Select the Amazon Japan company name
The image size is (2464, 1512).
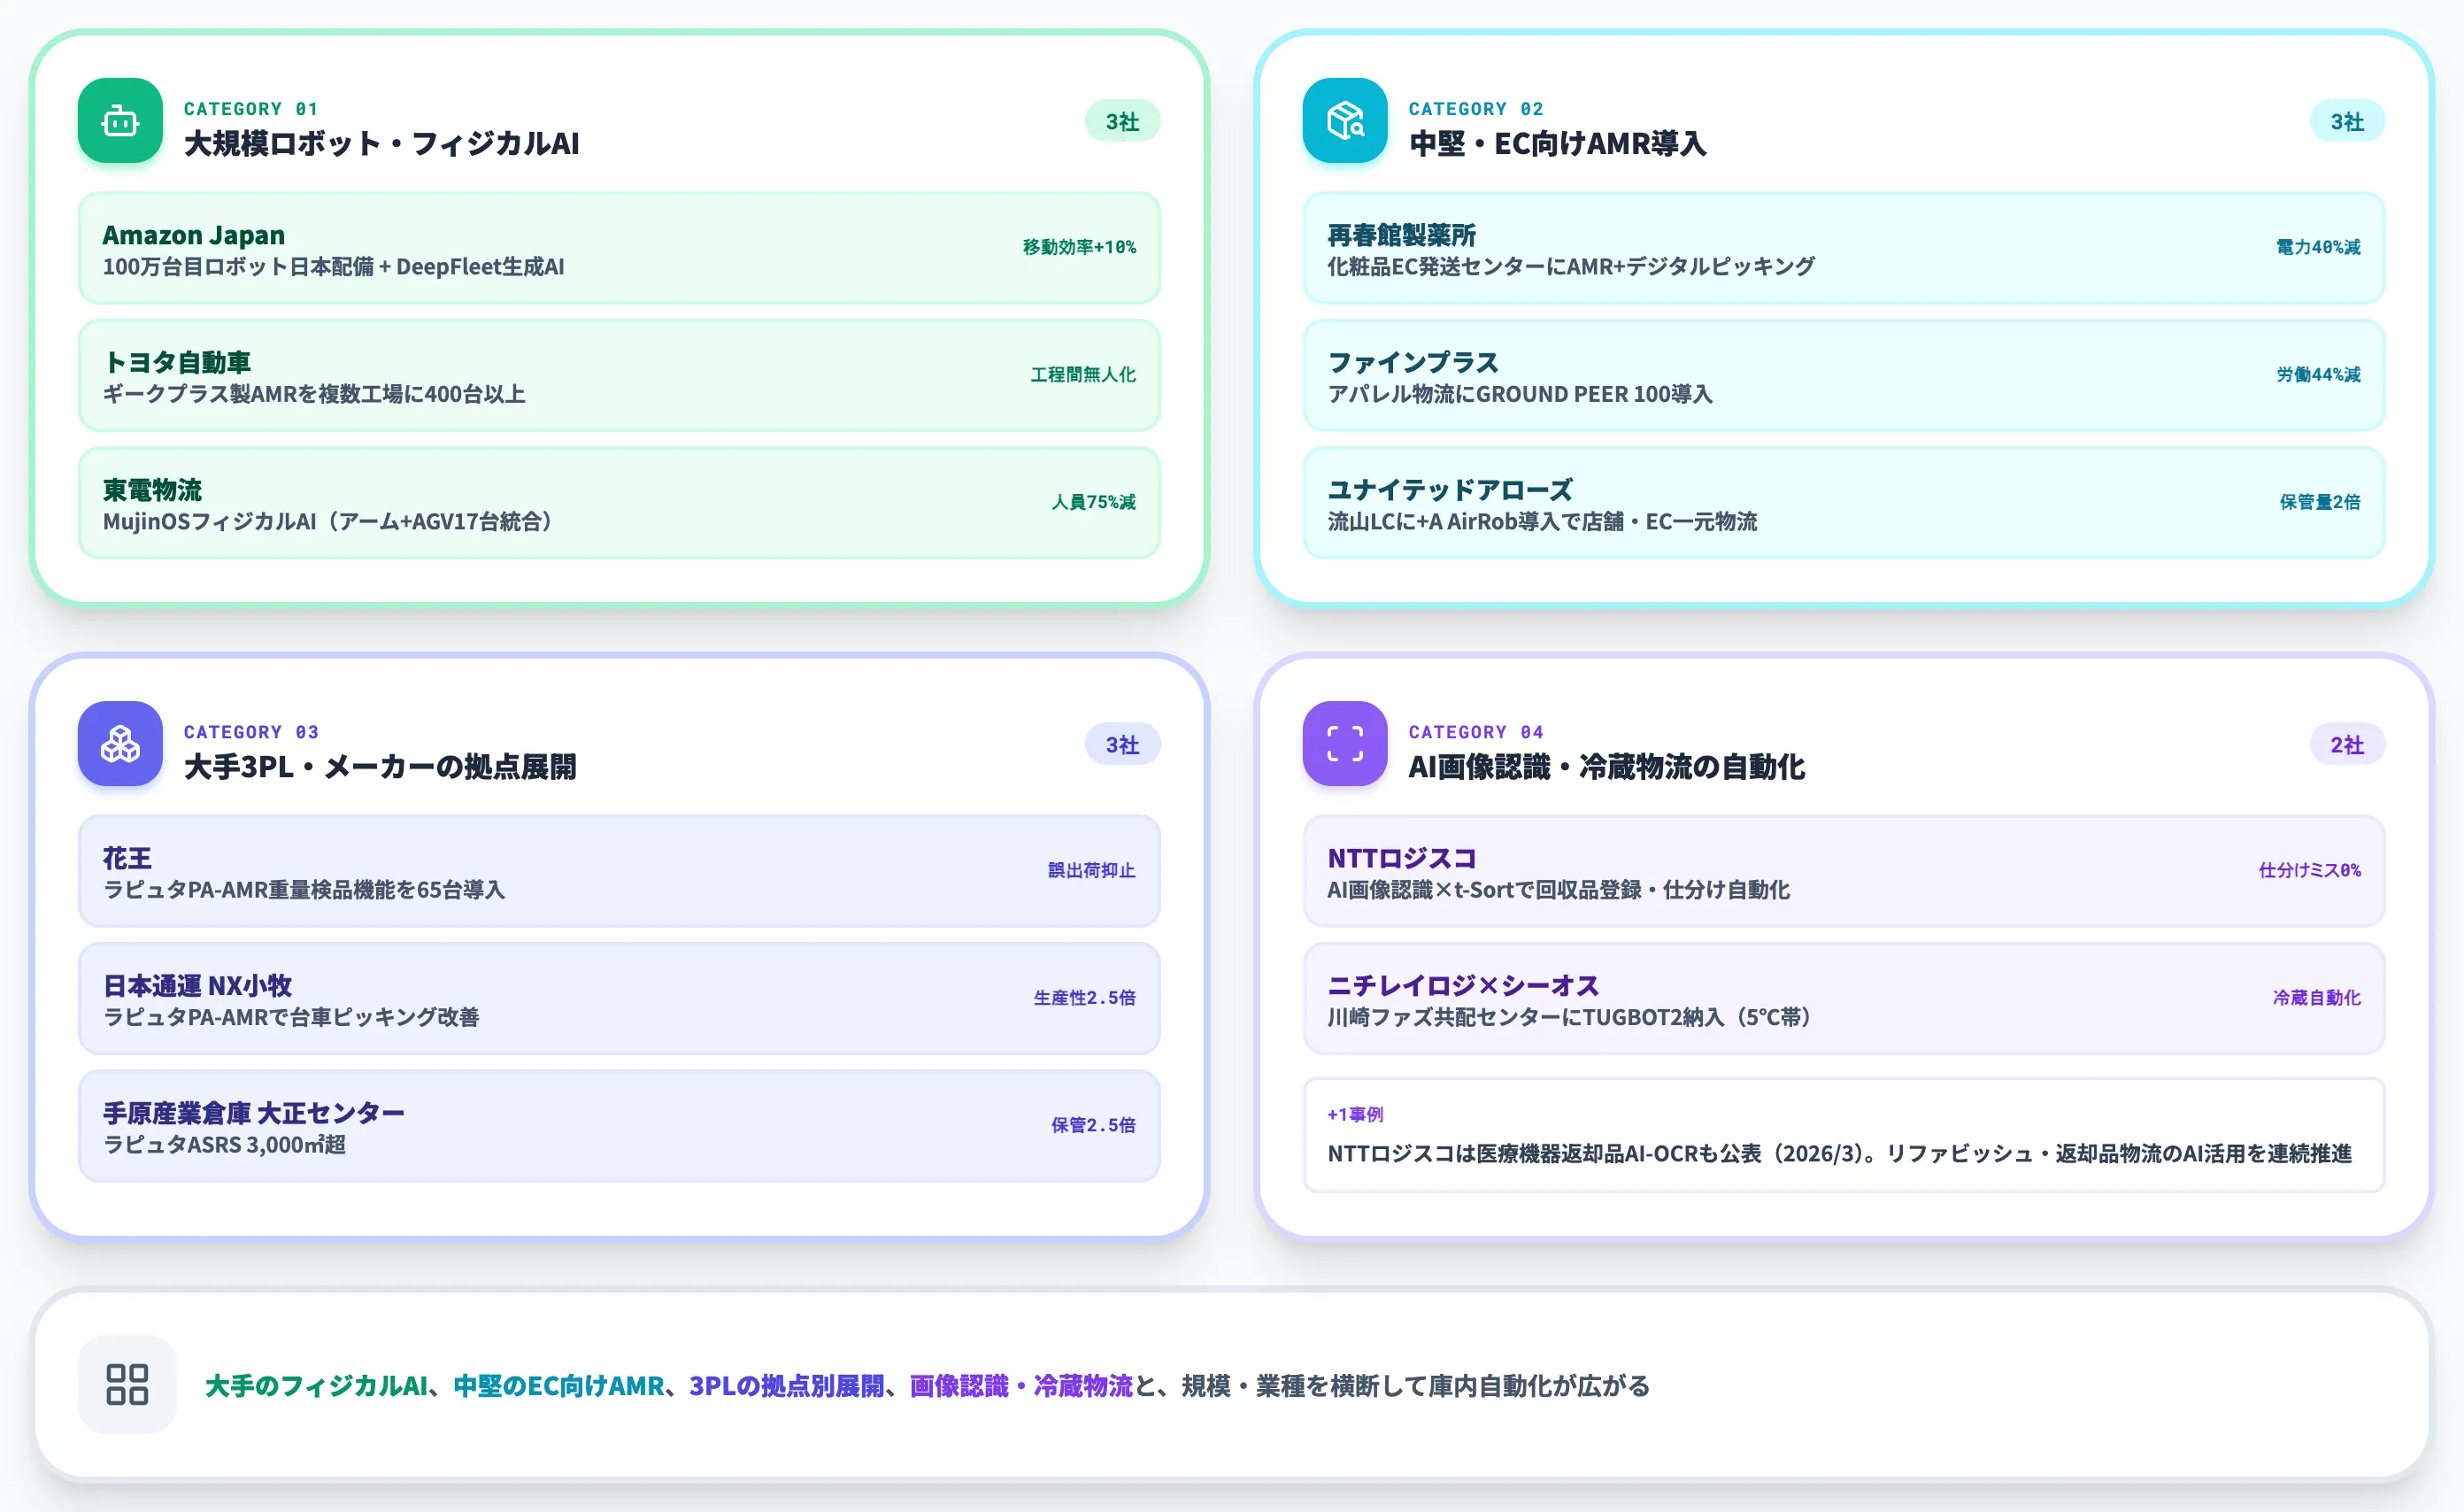(x=194, y=235)
